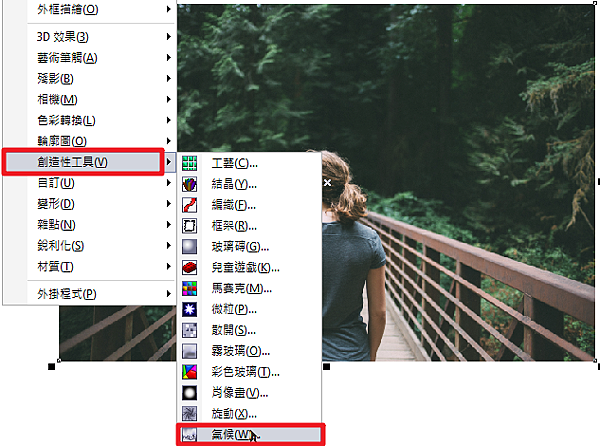Click the 旋動 vortex effect icon
The height and width of the screenshot is (446, 600).
[x=189, y=413]
